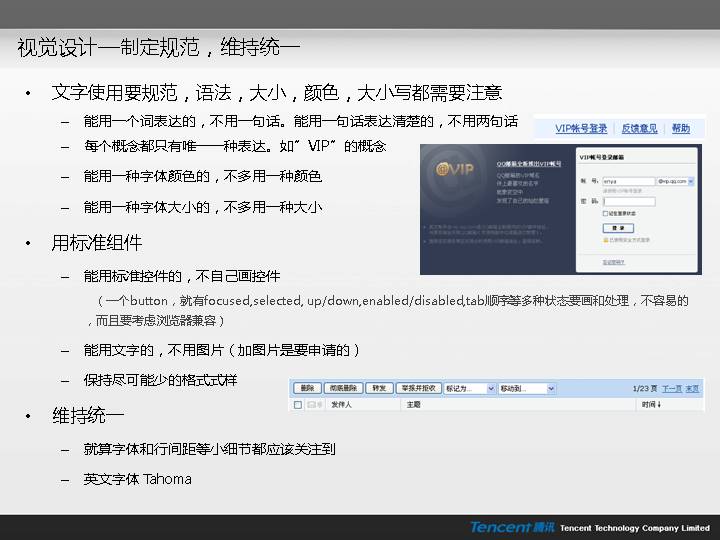Open the 反馈意见 link

click(x=639, y=129)
